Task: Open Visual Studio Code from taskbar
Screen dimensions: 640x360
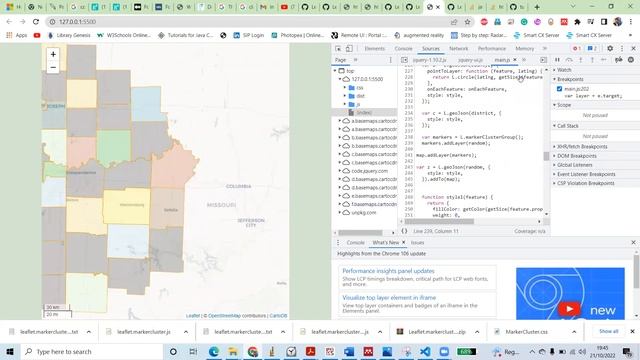Action: tap(425, 351)
